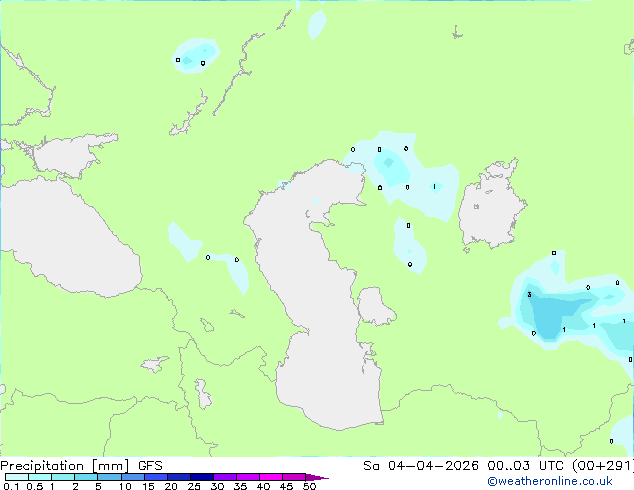The height and width of the screenshot is (490, 634).
Task: Click the 'GFS' model label
Action: 150,466
